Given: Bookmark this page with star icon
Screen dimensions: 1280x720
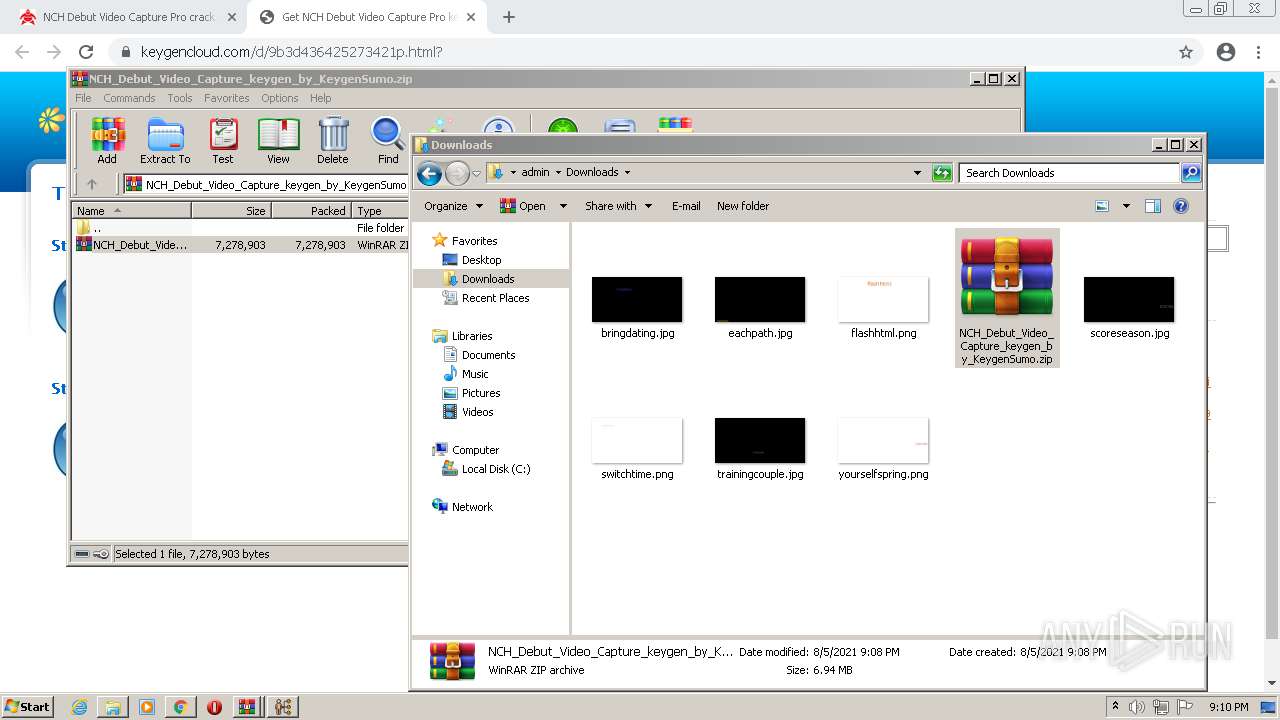Looking at the screenshot, I should [x=1186, y=52].
